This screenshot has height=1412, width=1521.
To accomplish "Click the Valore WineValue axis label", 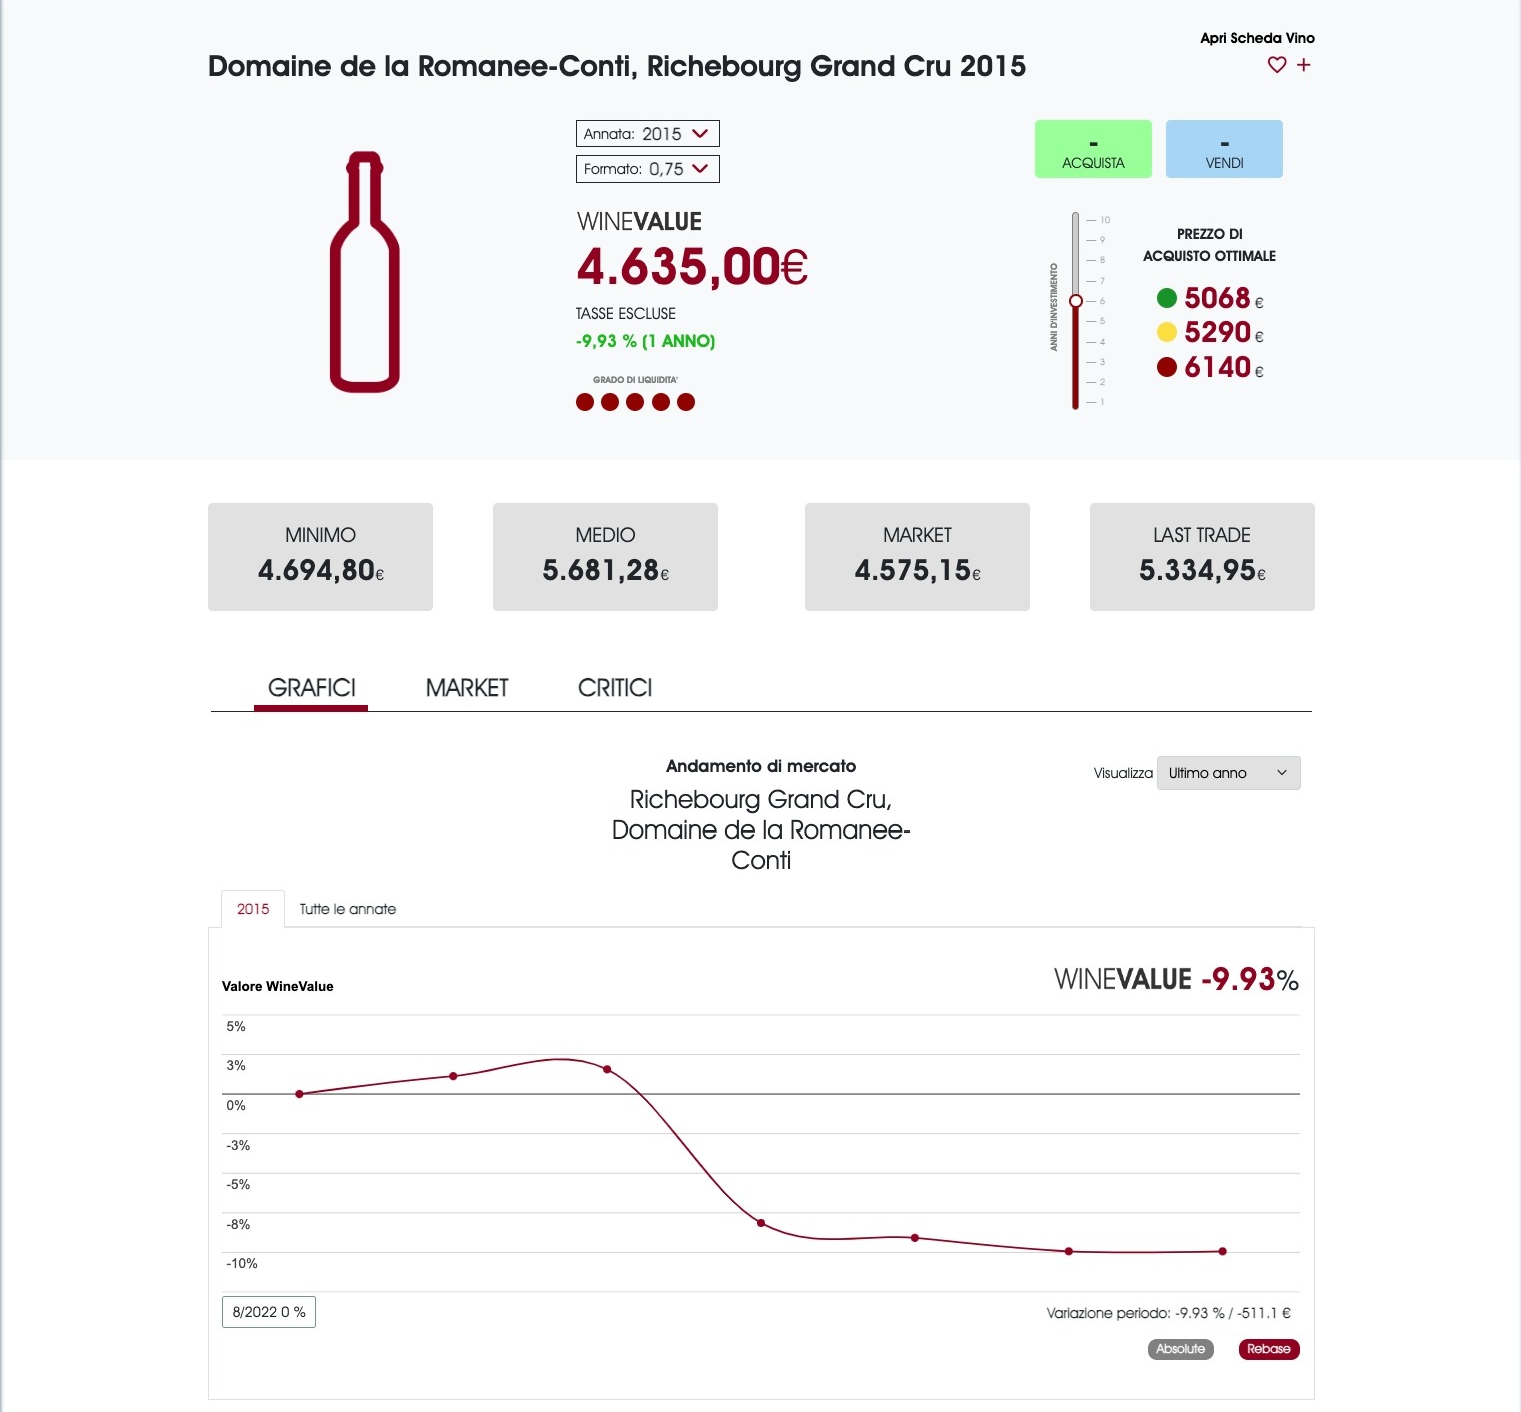I will pyautogui.click(x=278, y=986).
